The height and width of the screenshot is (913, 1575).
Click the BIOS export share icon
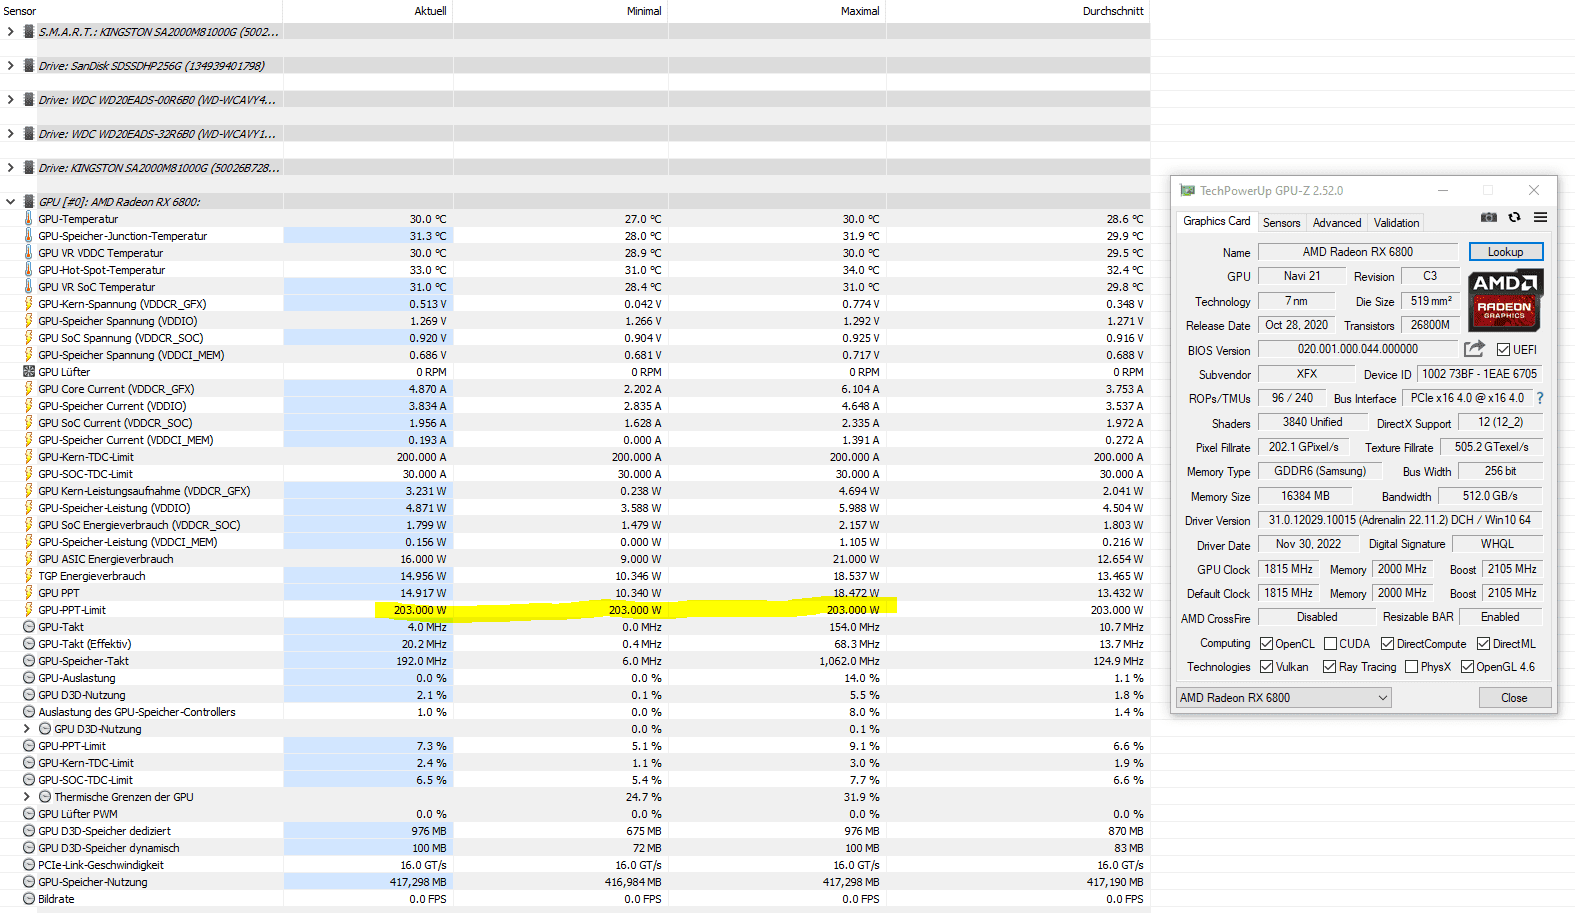click(x=1474, y=349)
